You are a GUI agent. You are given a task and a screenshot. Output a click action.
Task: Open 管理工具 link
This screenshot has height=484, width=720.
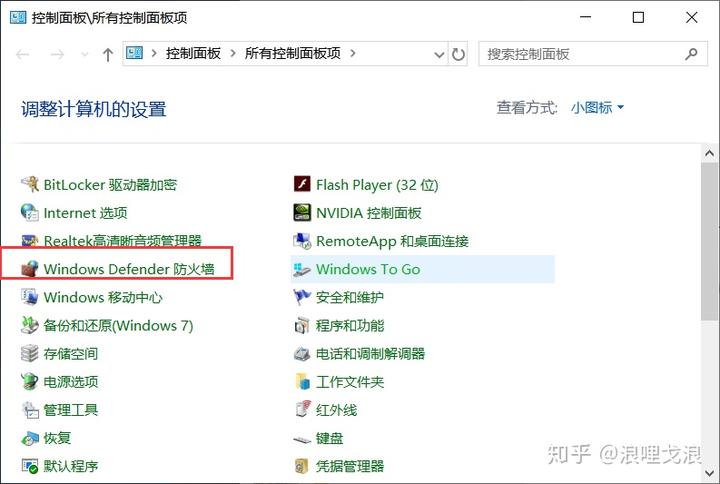click(x=71, y=410)
